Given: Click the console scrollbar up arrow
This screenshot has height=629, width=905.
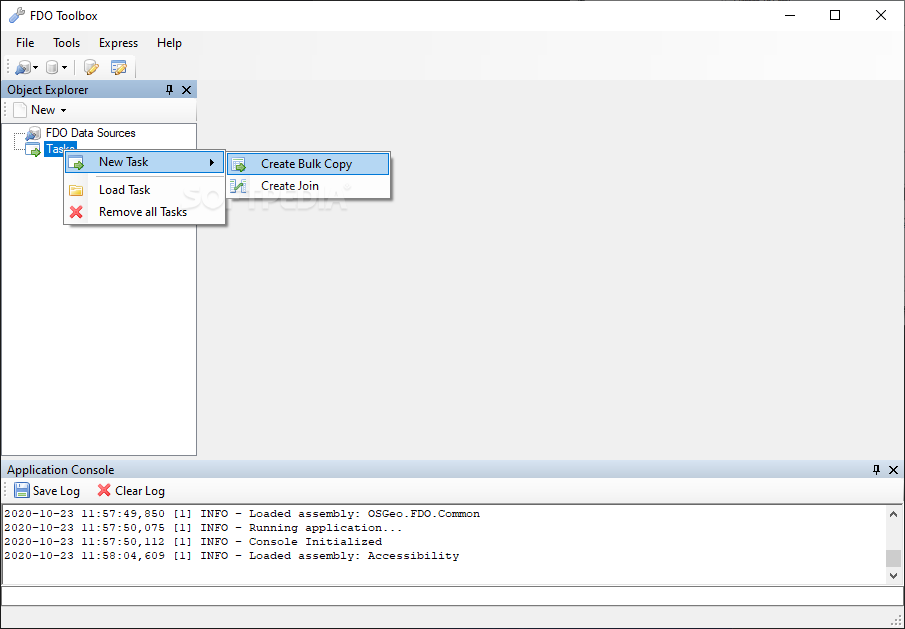Looking at the screenshot, I should point(893,514).
